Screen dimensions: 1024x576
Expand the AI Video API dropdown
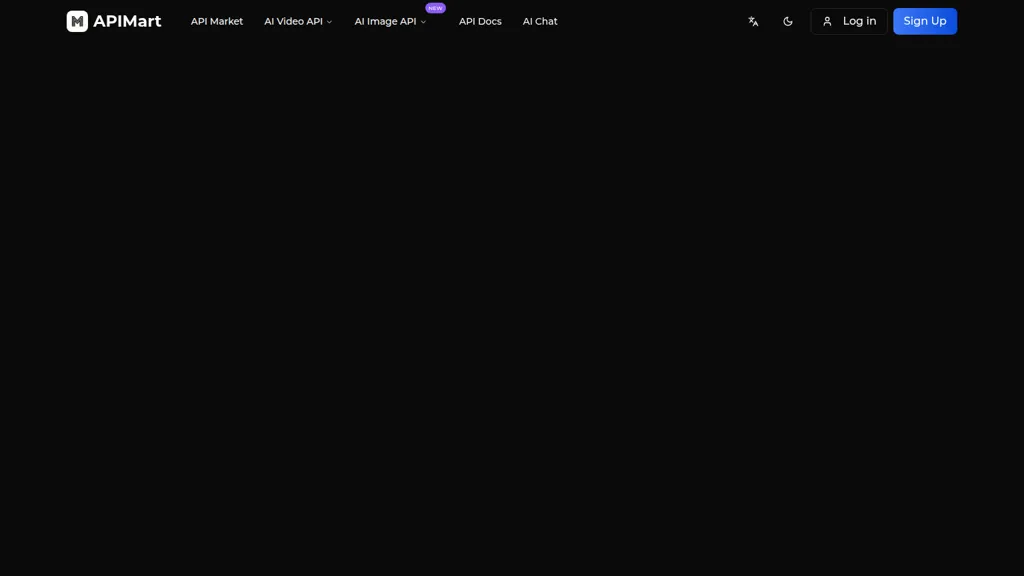click(298, 22)
